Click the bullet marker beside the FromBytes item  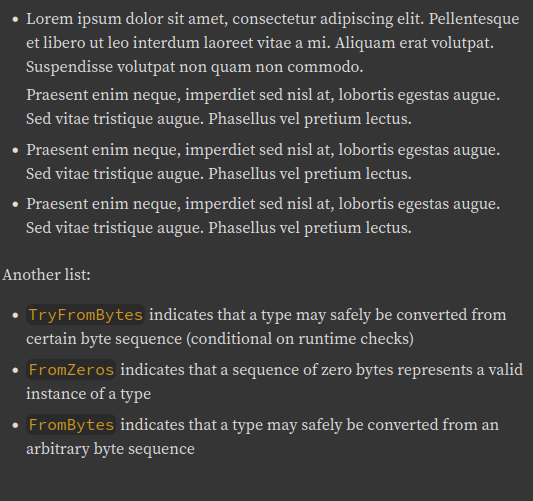click(15, 426)
